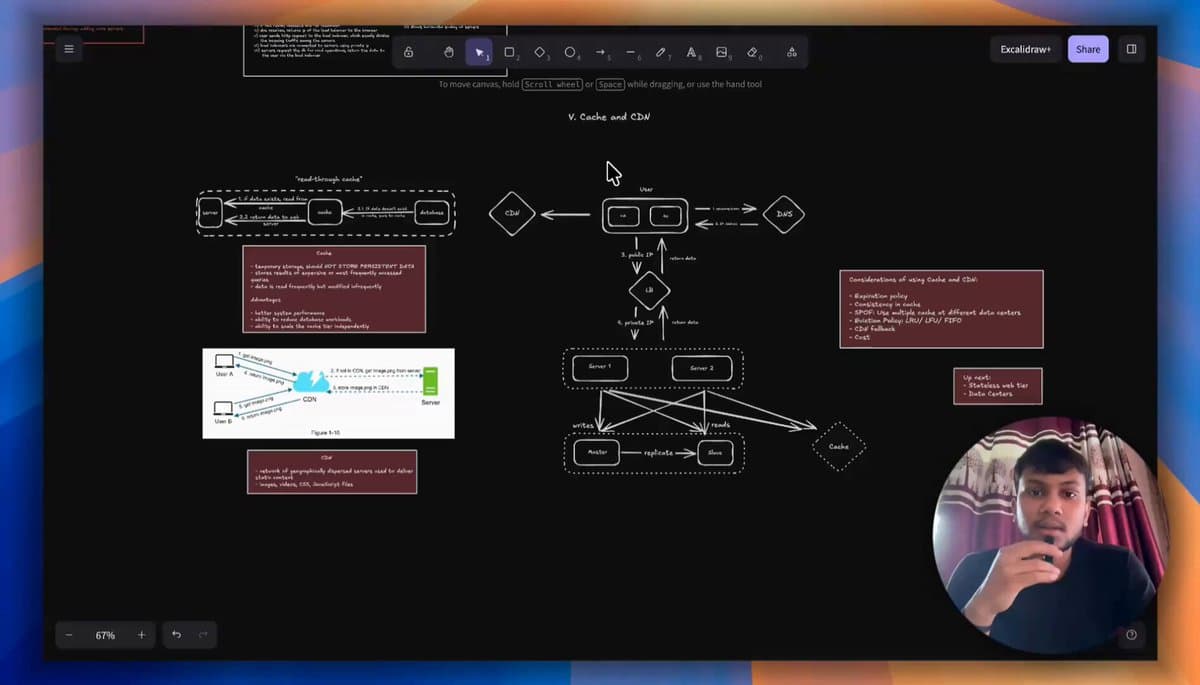Select the Server 2 box
The width and height of the screenshot is (1200, 685).
(x=702, y=368)
